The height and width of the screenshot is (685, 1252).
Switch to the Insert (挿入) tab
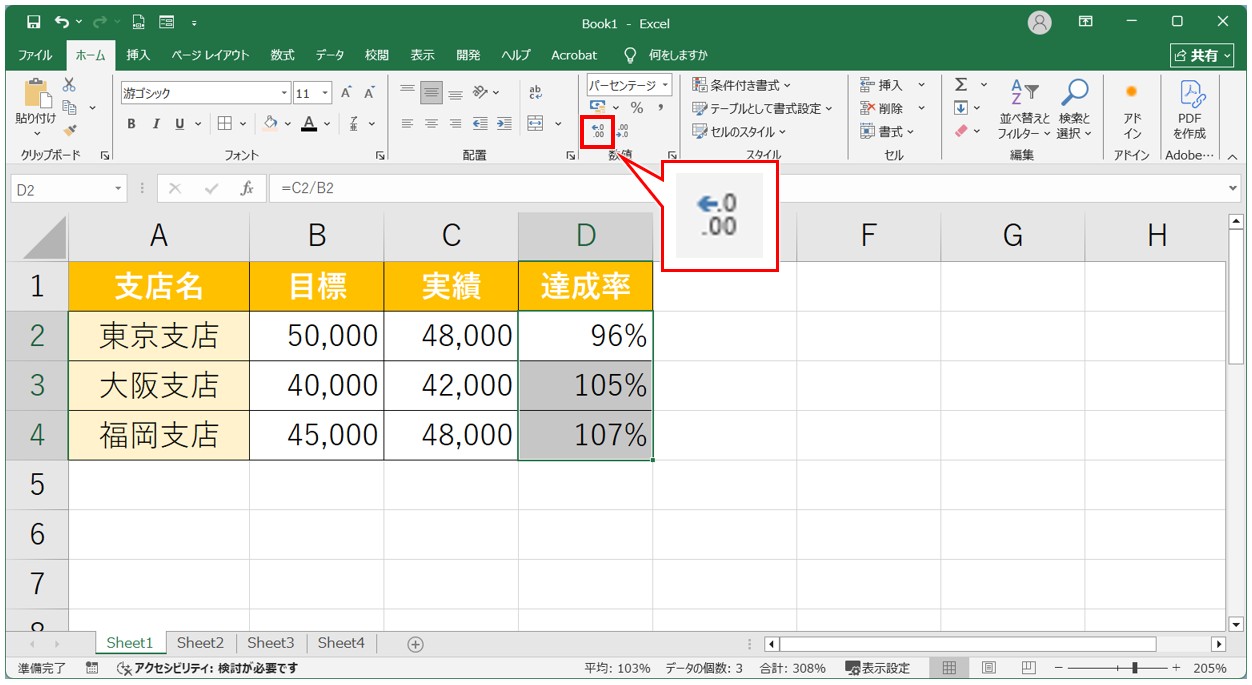coord(138,55)
